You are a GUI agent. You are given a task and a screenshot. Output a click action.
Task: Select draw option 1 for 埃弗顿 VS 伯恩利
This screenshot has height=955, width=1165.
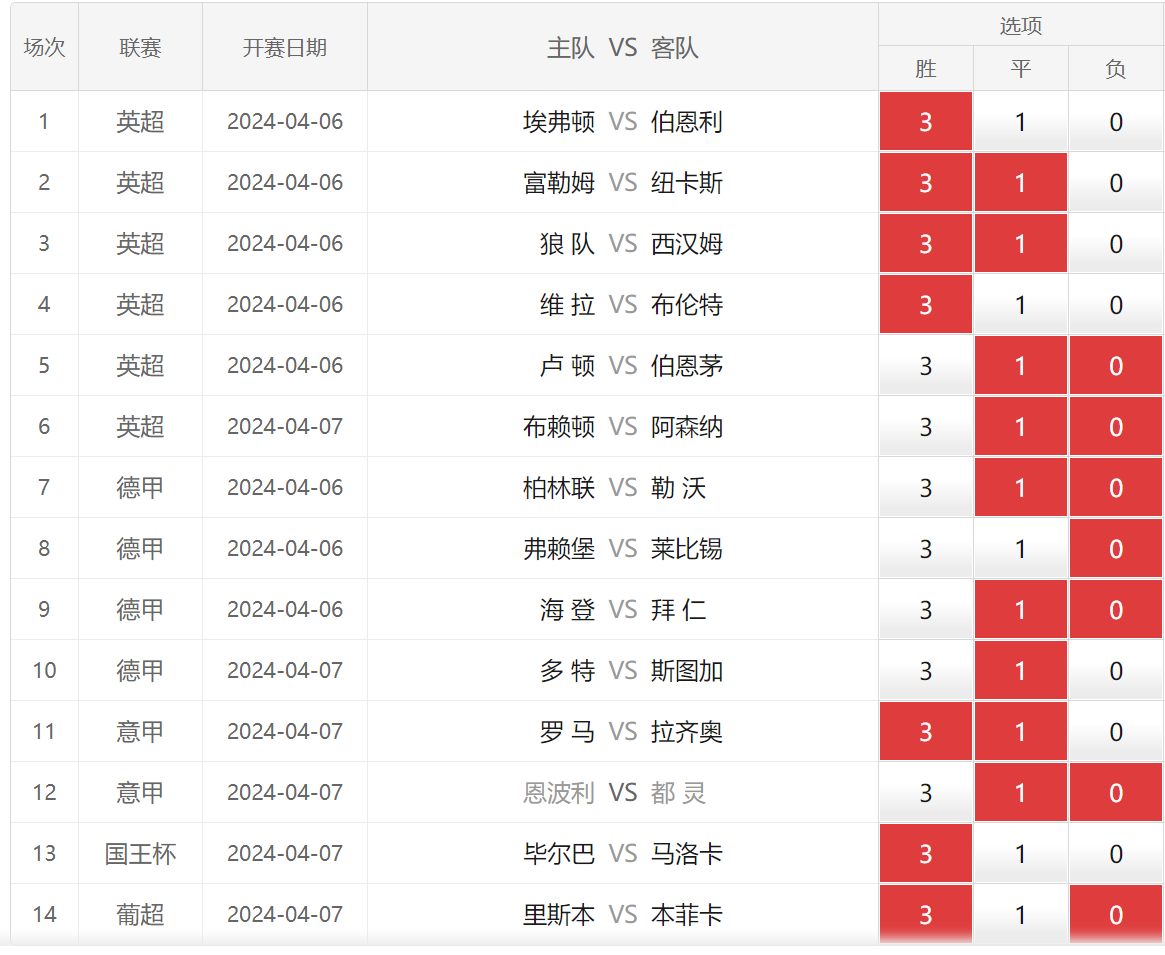coord(1020,121)
